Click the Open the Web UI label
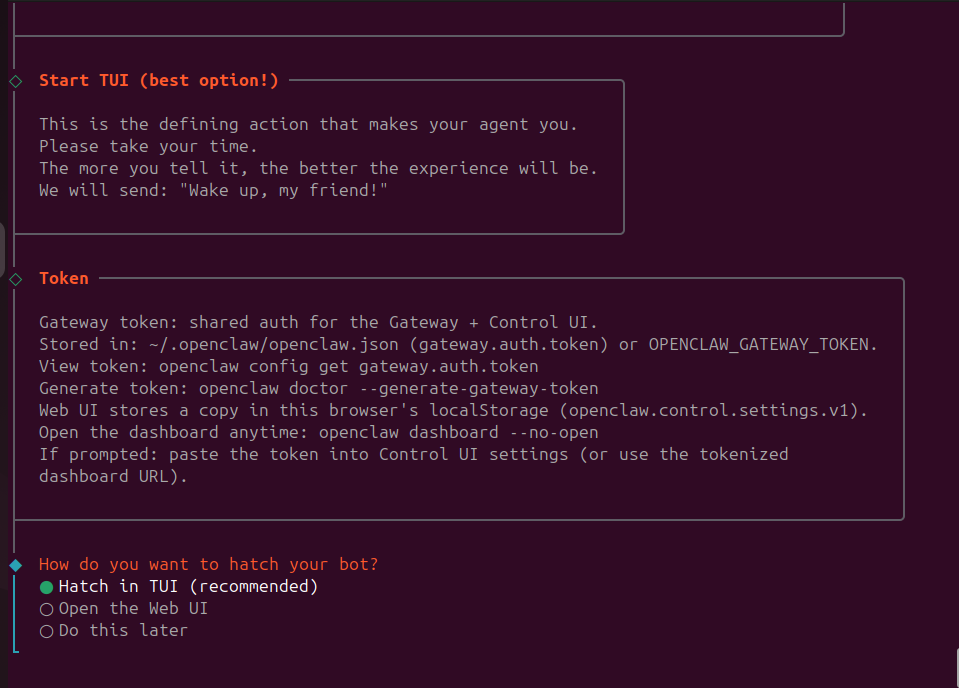Screen dimensions: 959x688 (133, 609)
